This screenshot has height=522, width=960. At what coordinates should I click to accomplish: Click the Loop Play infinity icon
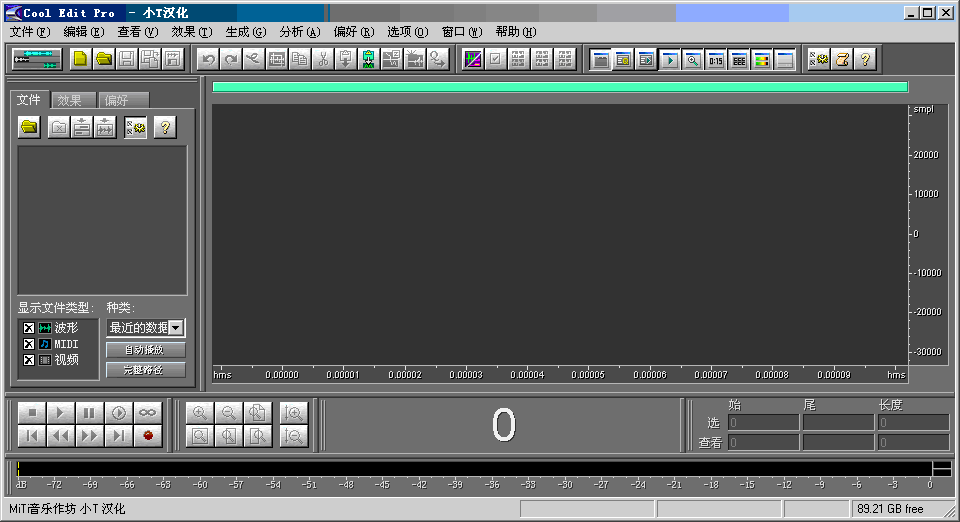[x=148, y=412]
